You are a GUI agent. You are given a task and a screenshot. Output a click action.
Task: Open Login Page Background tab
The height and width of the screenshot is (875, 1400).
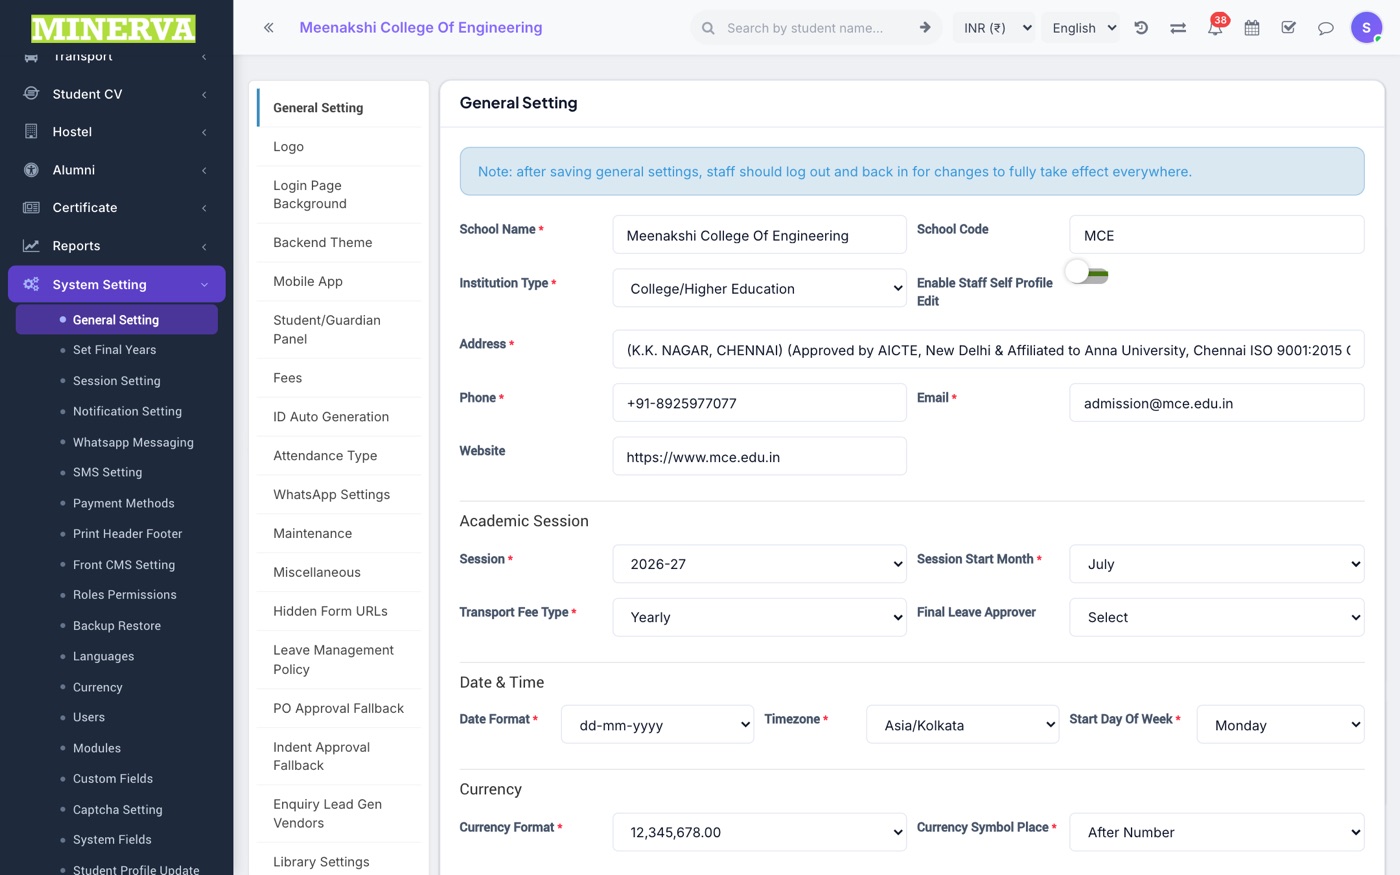[339, 195]
